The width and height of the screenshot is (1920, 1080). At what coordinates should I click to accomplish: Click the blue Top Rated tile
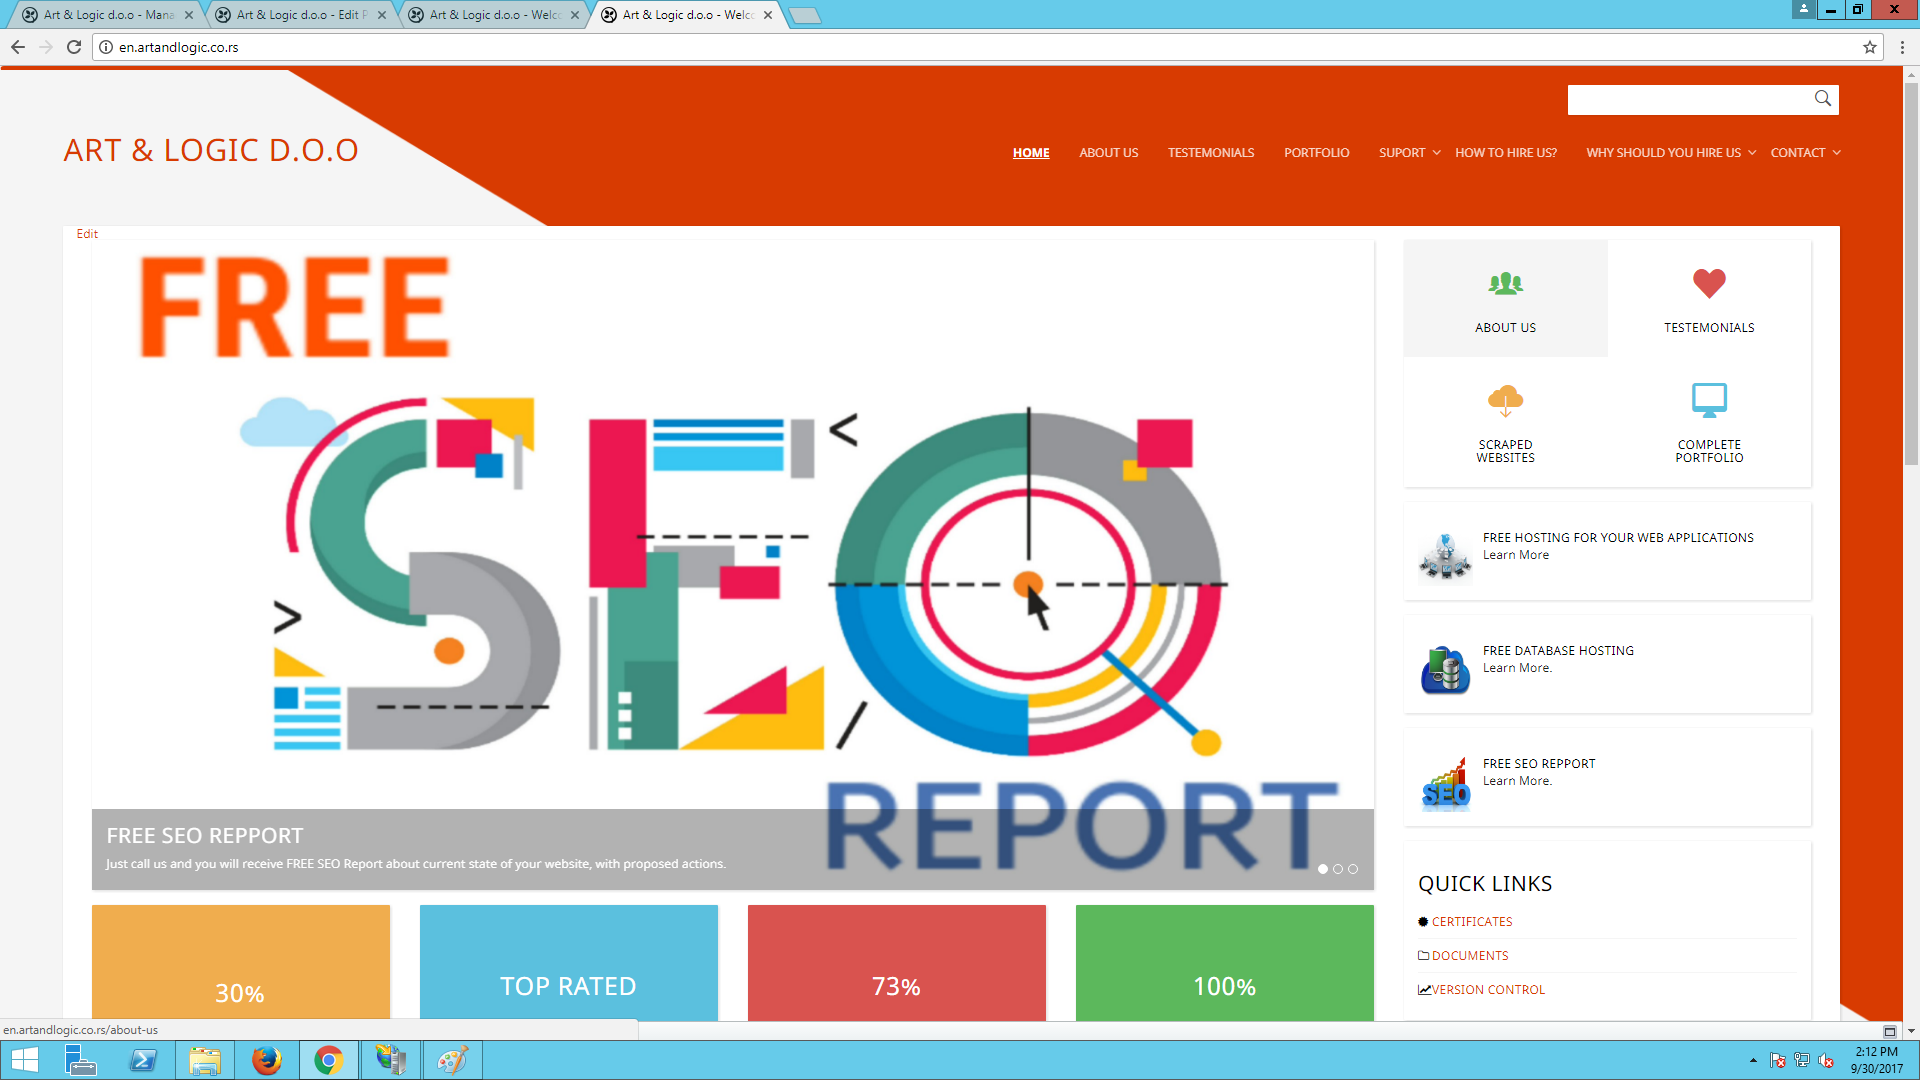coord(568,963)
